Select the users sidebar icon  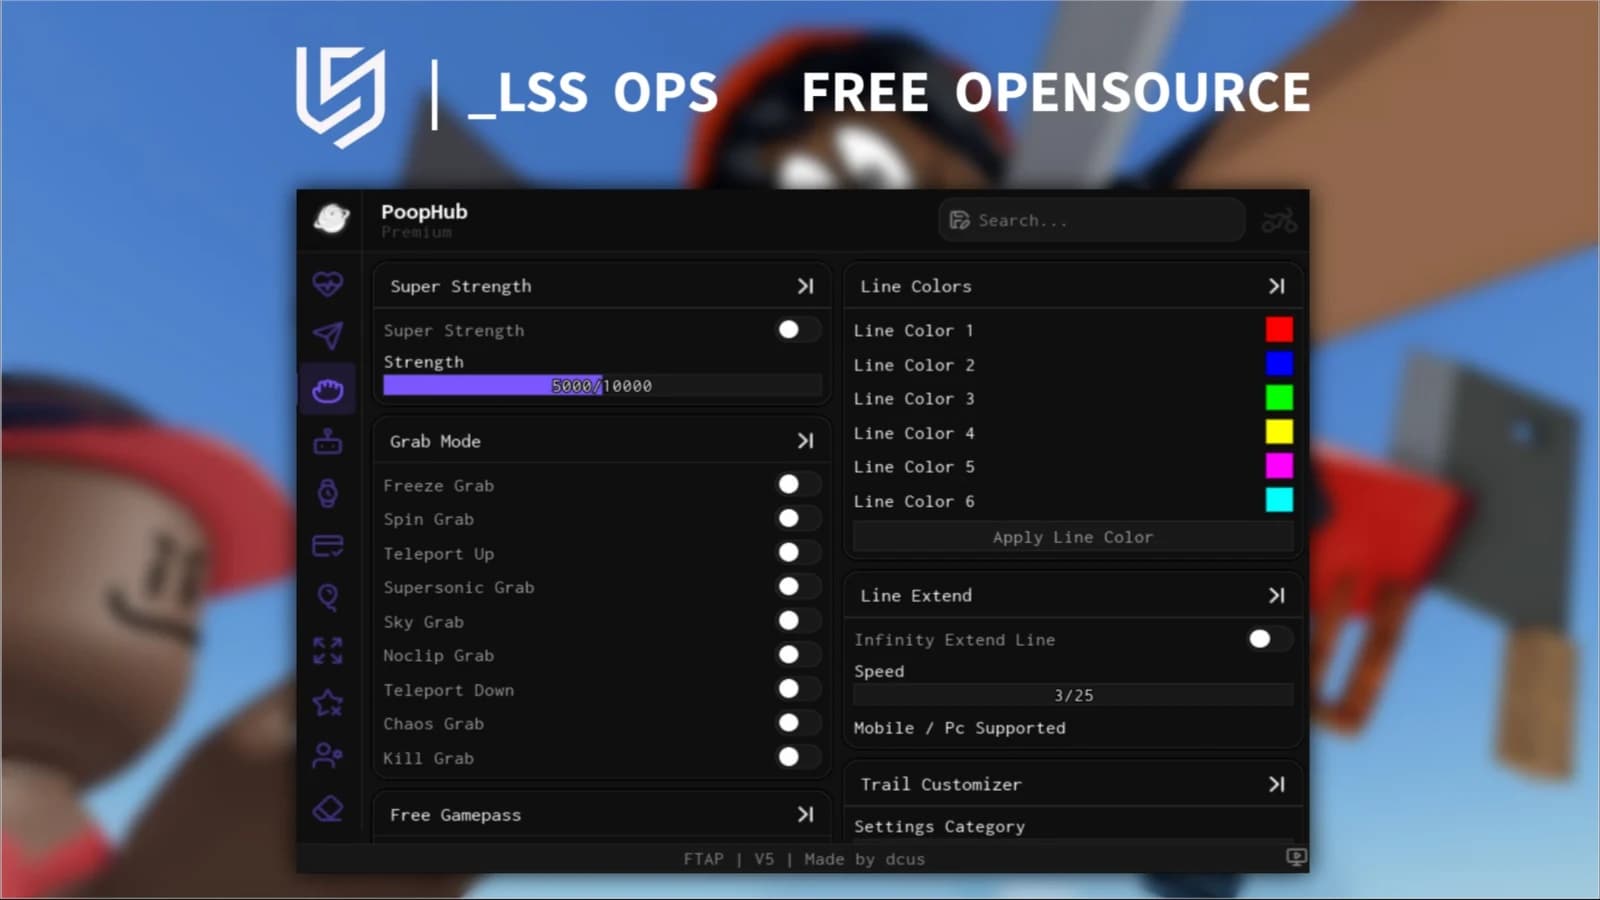[328, 755]
